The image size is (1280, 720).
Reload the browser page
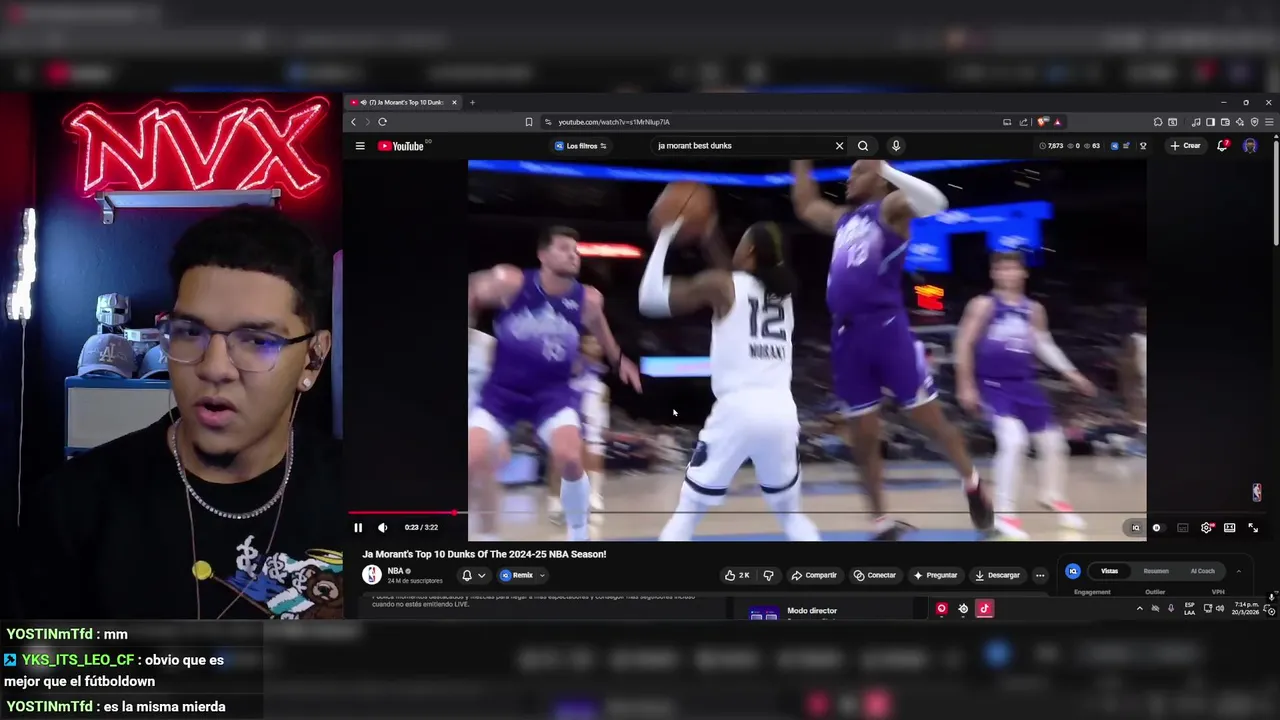[x=382, y=122]
